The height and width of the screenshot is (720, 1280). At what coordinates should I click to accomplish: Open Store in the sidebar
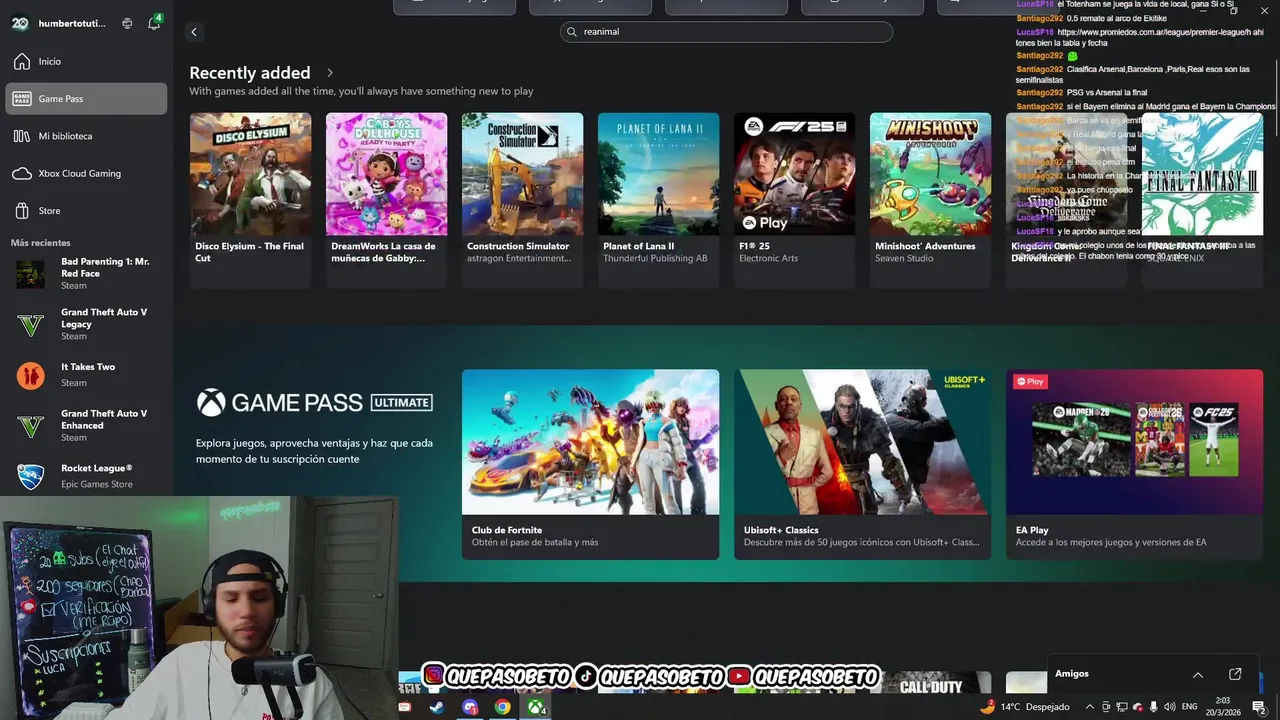point(86,211)
